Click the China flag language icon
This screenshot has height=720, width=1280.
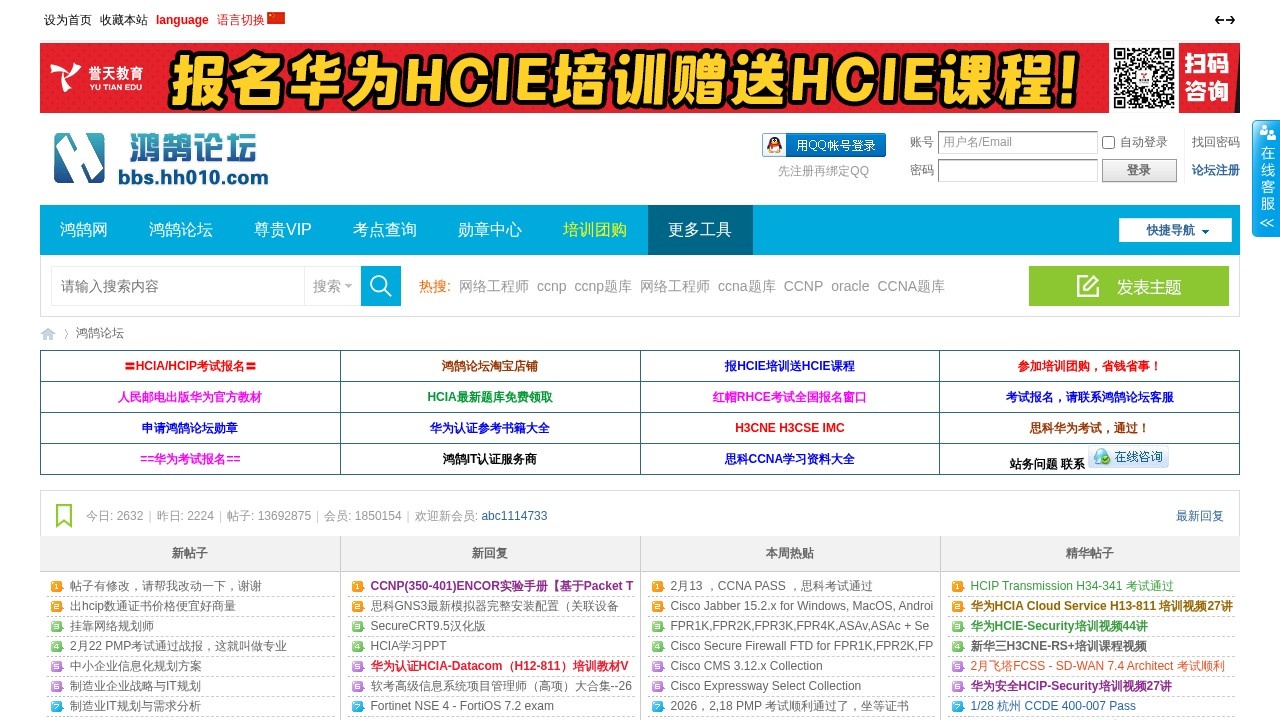click(276, 18)
